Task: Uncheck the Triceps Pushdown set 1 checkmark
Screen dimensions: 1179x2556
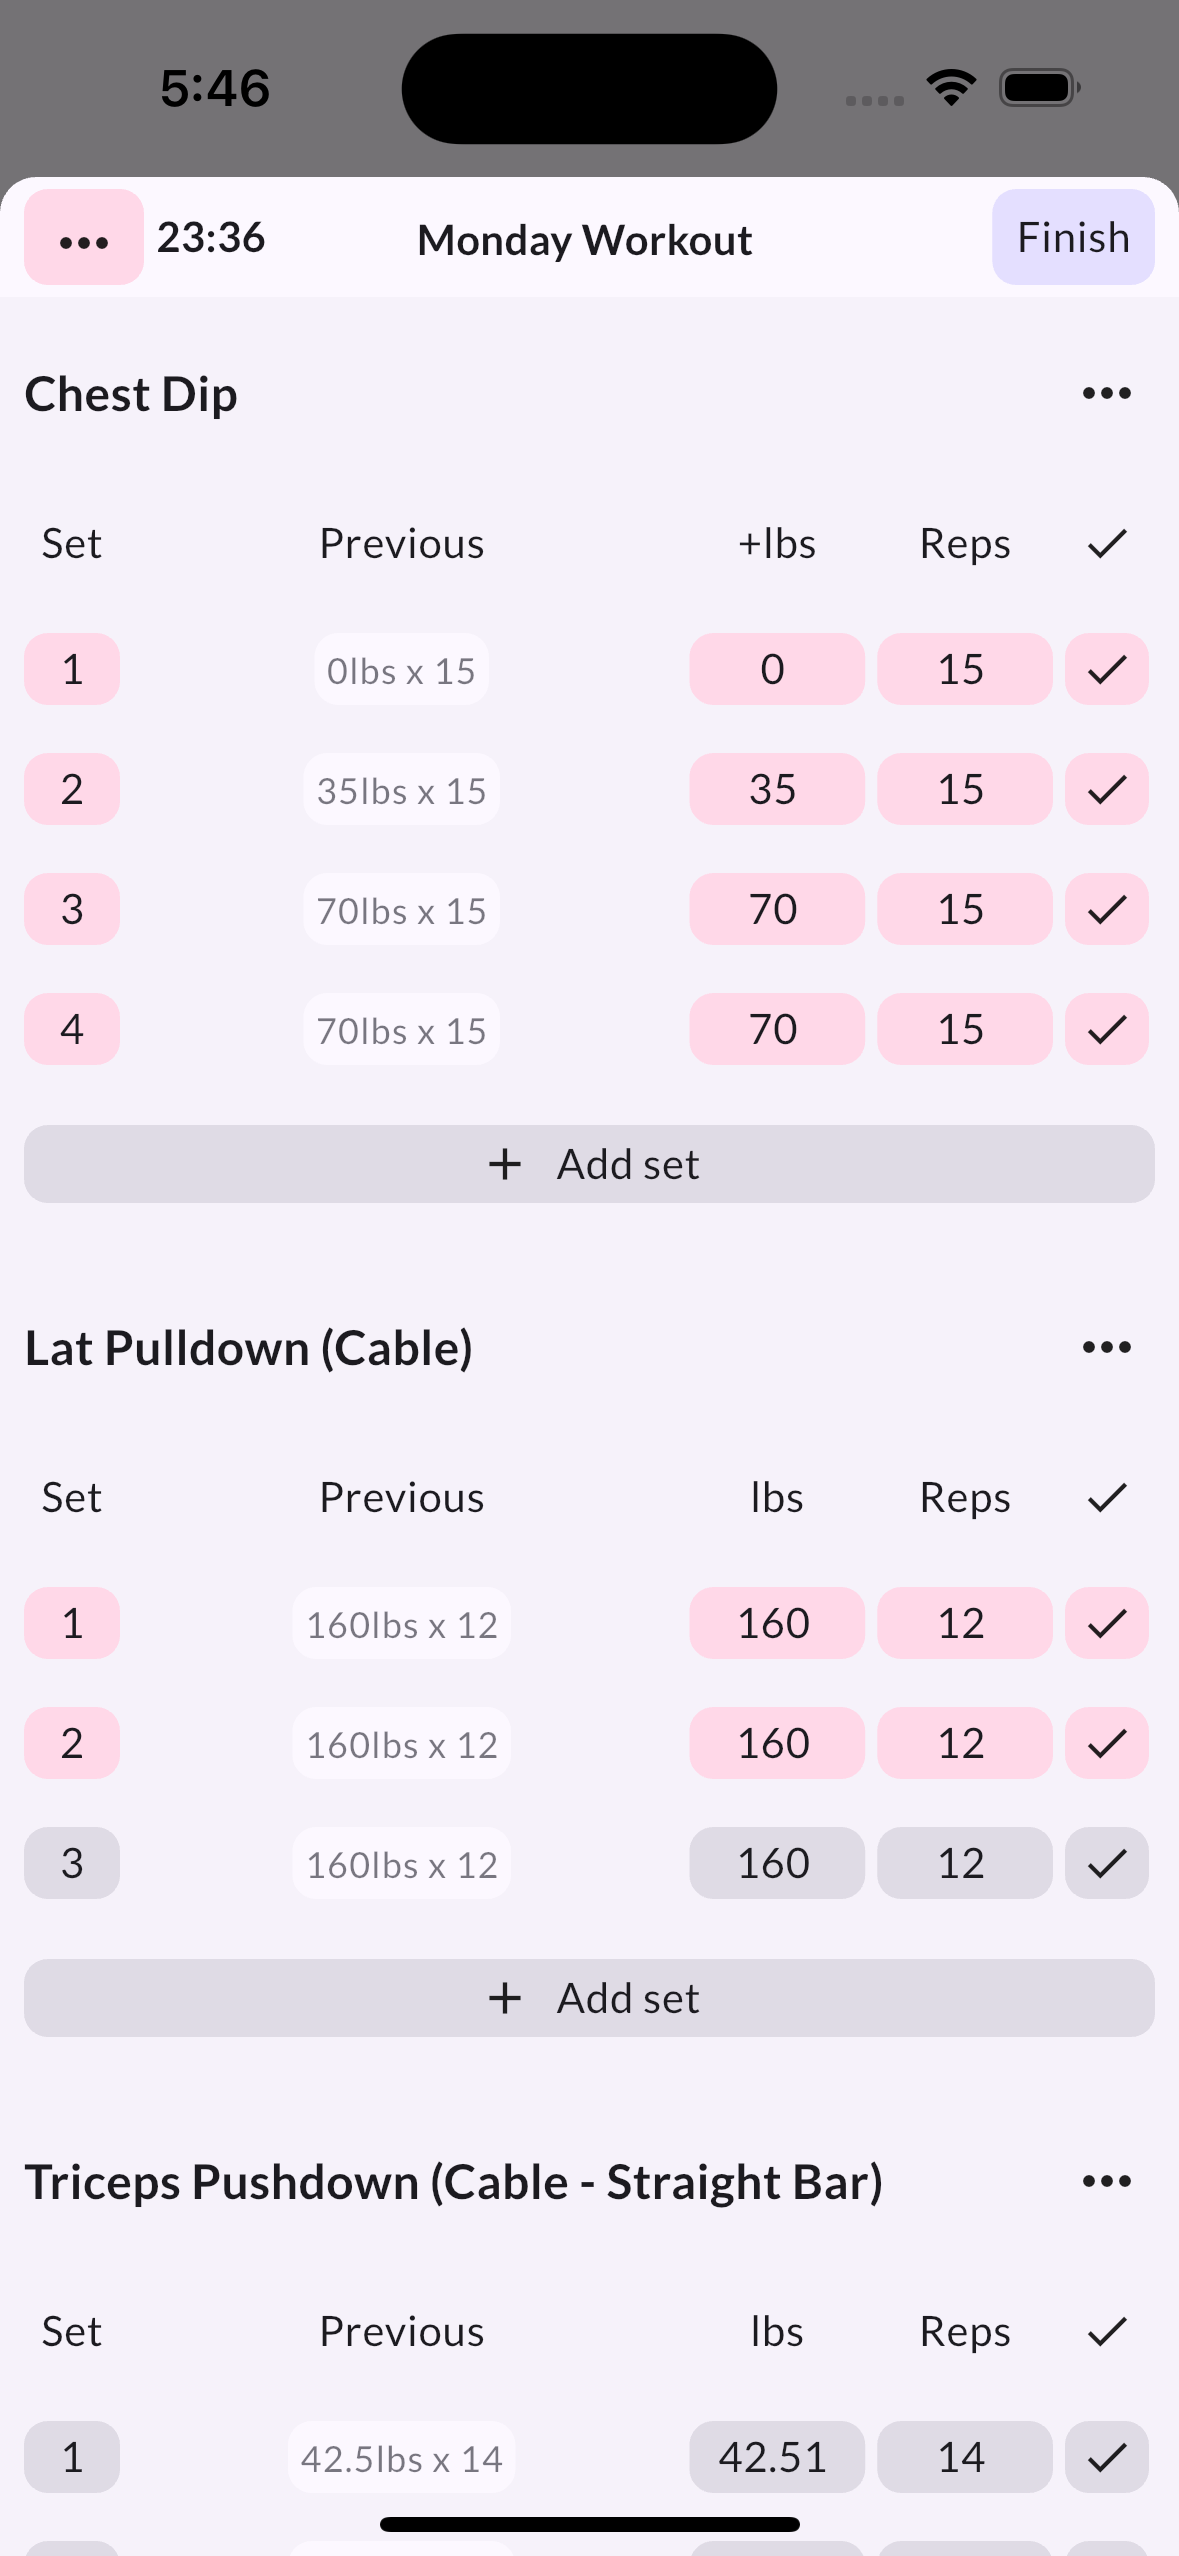Action: tap(1106, 2457)
